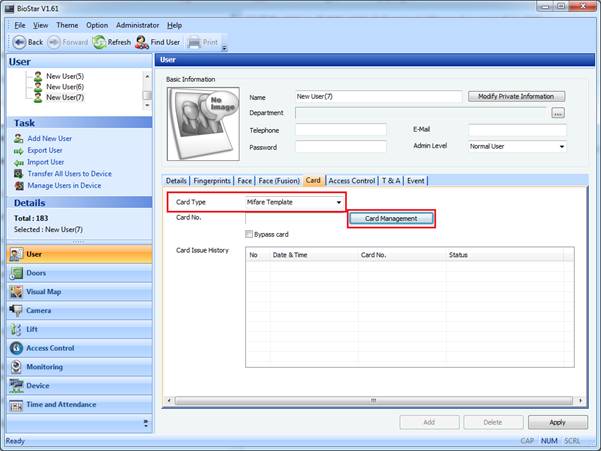Click the Transfer All Users to Device link

[69, 174]
